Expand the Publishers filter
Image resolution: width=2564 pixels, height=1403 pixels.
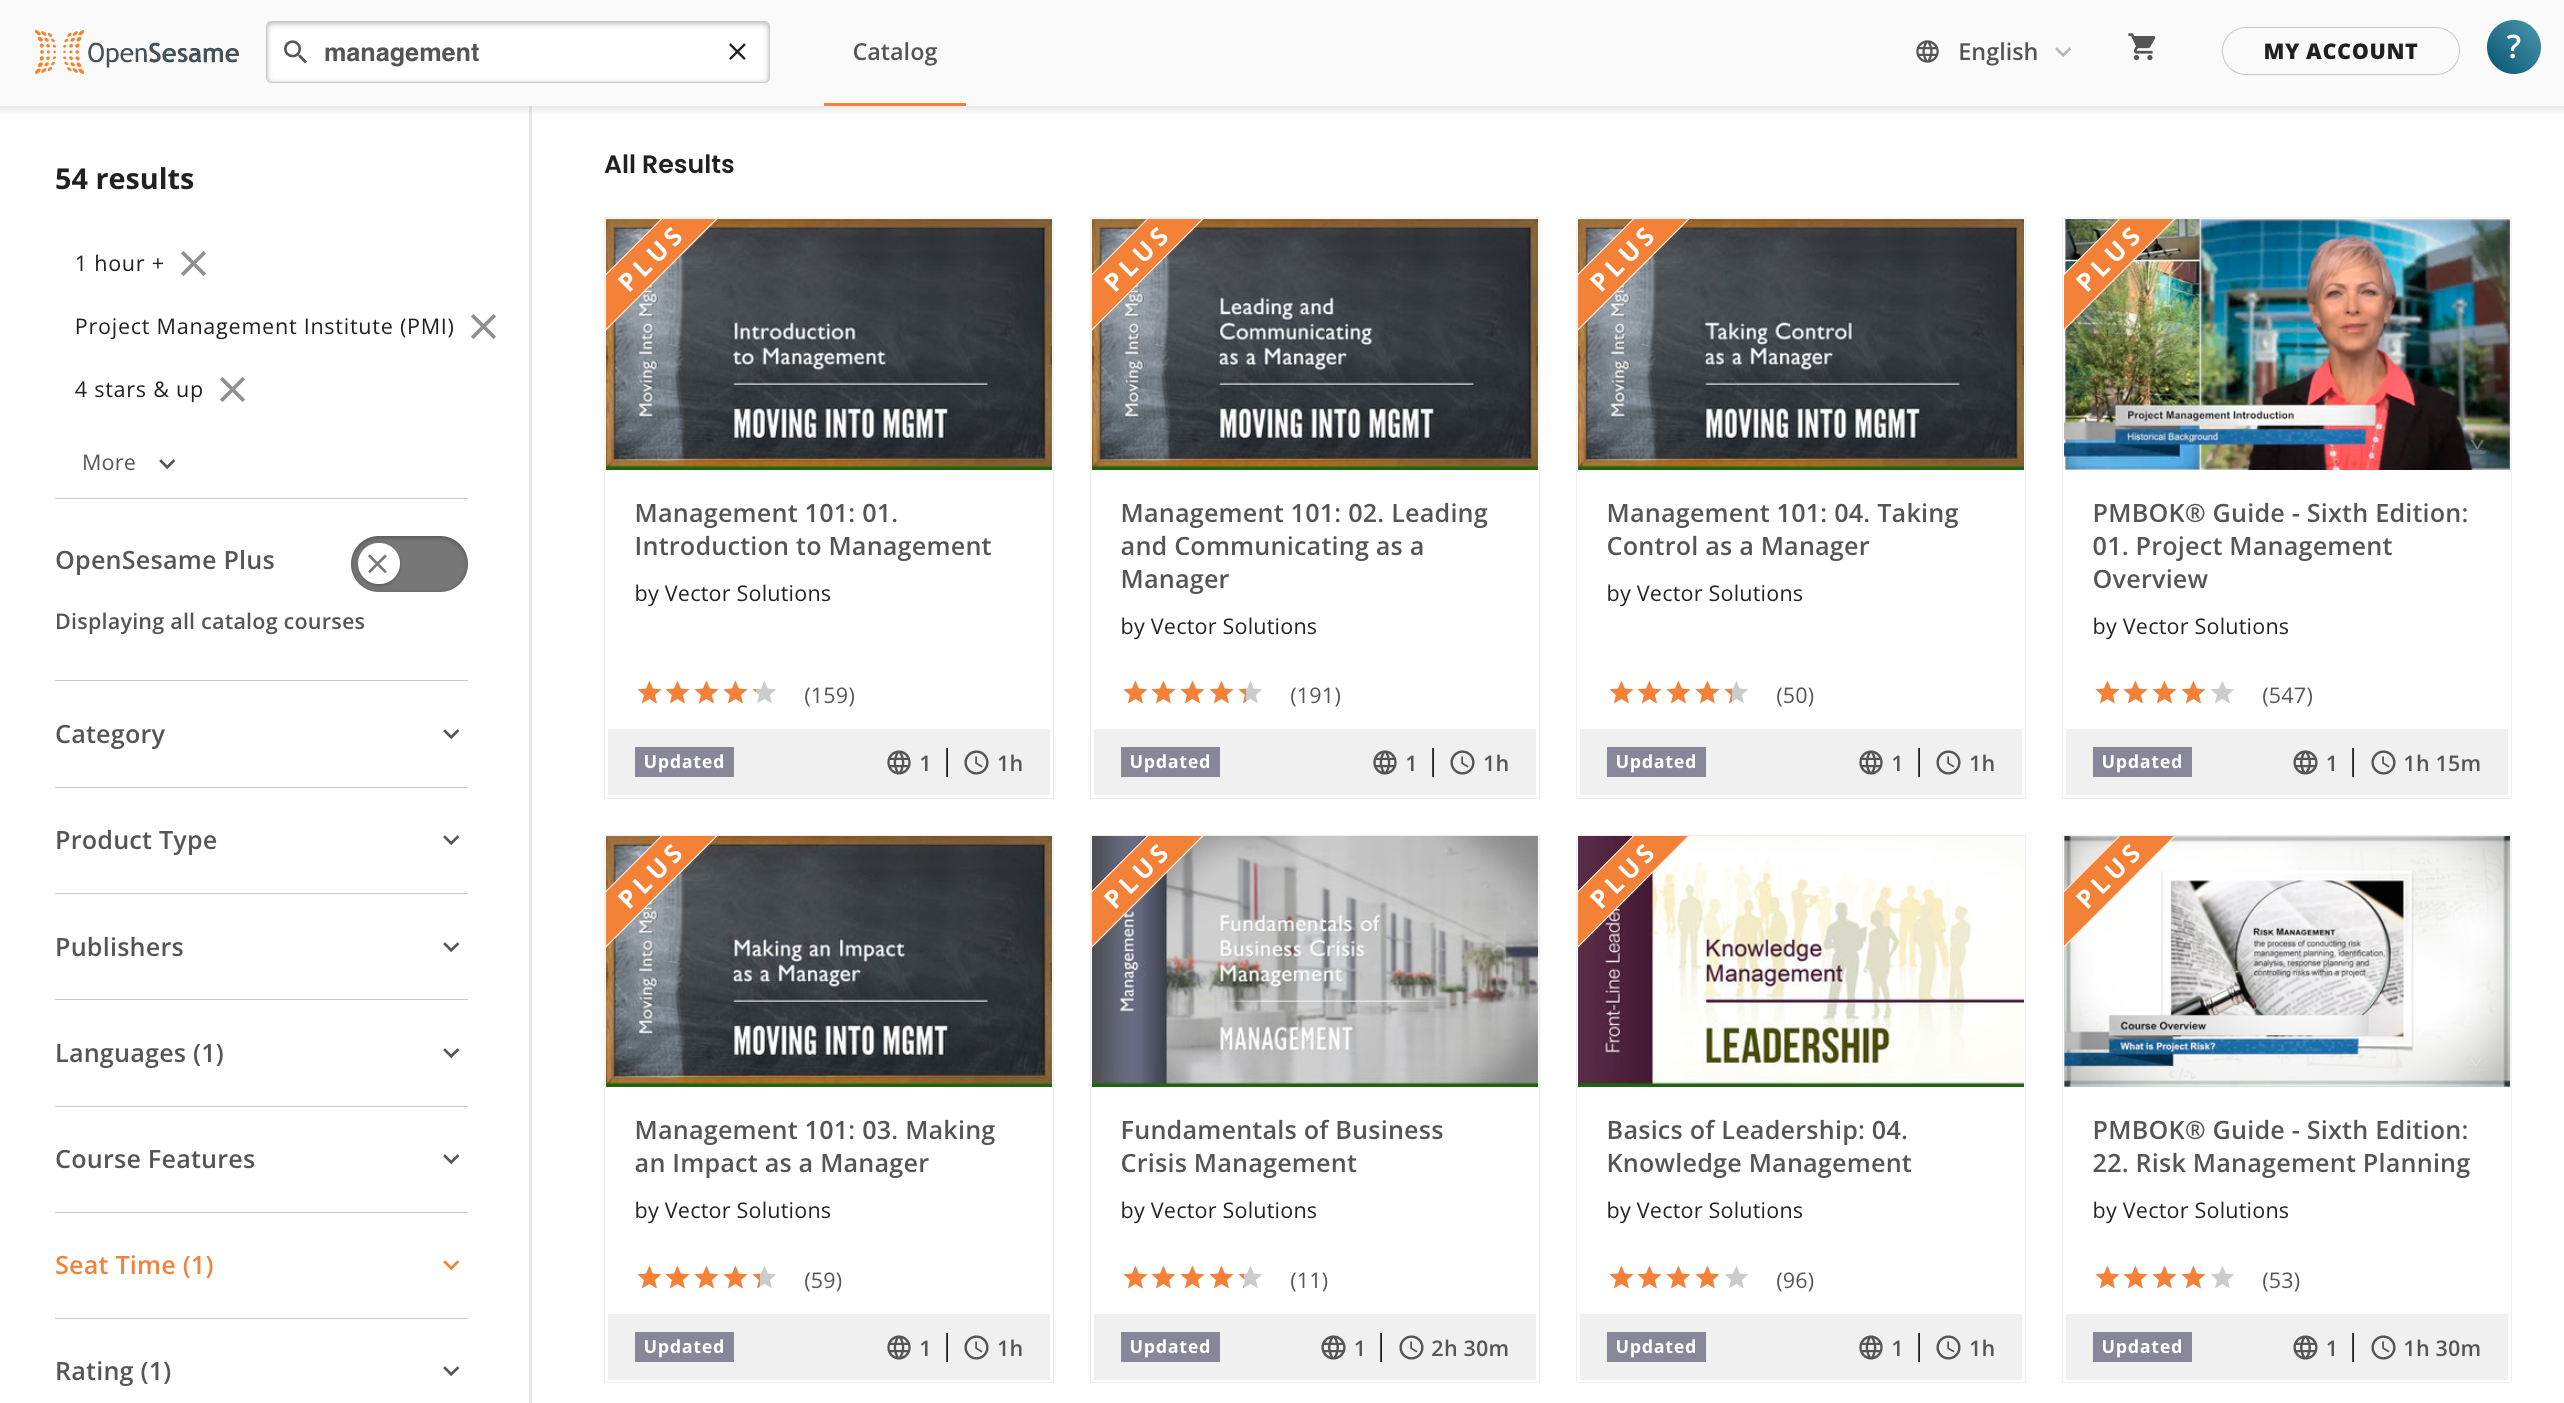(x=261, y=947)
